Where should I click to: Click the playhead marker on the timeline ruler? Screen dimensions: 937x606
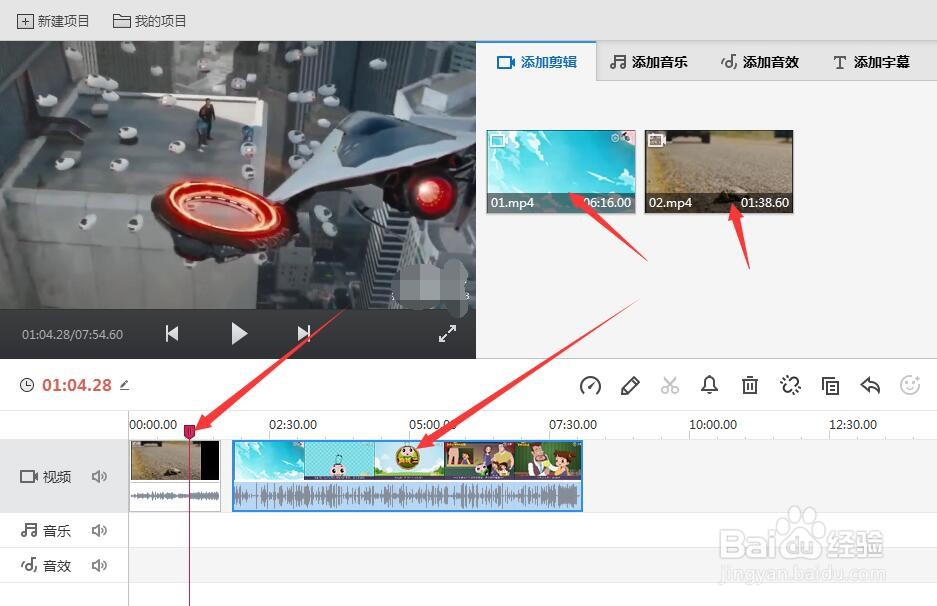[189, 431]
